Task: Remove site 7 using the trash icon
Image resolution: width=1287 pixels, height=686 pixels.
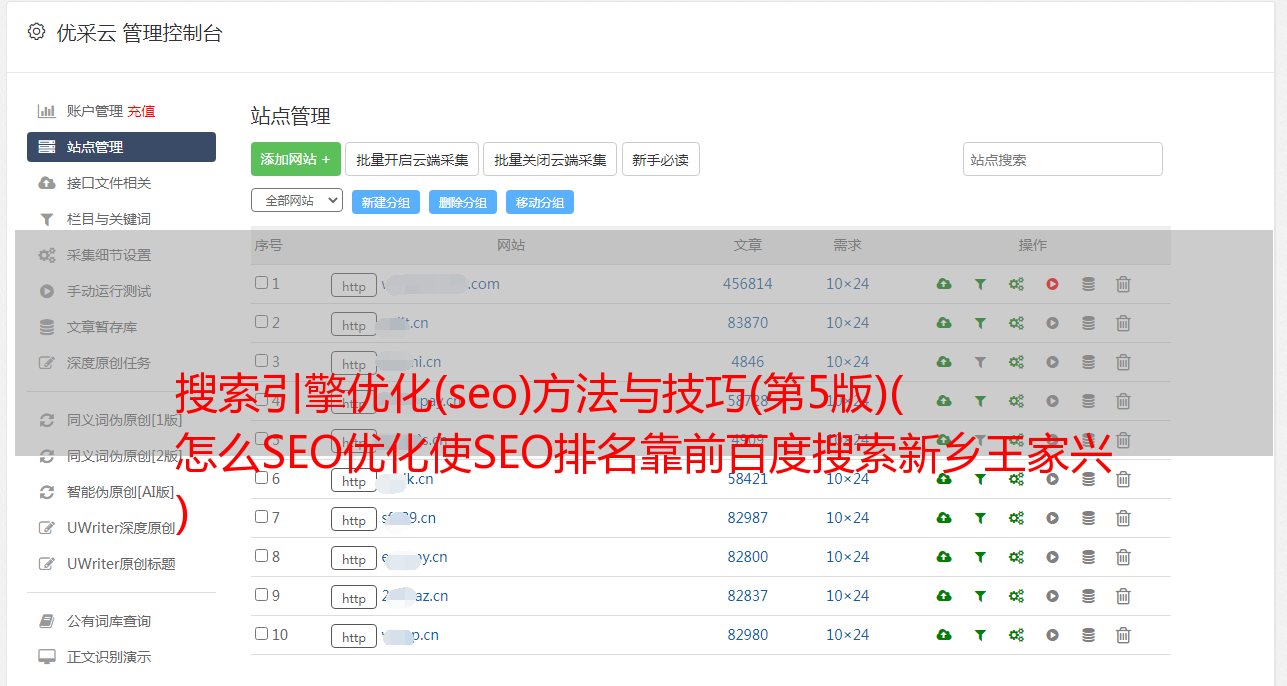Action: (1123, 518)
